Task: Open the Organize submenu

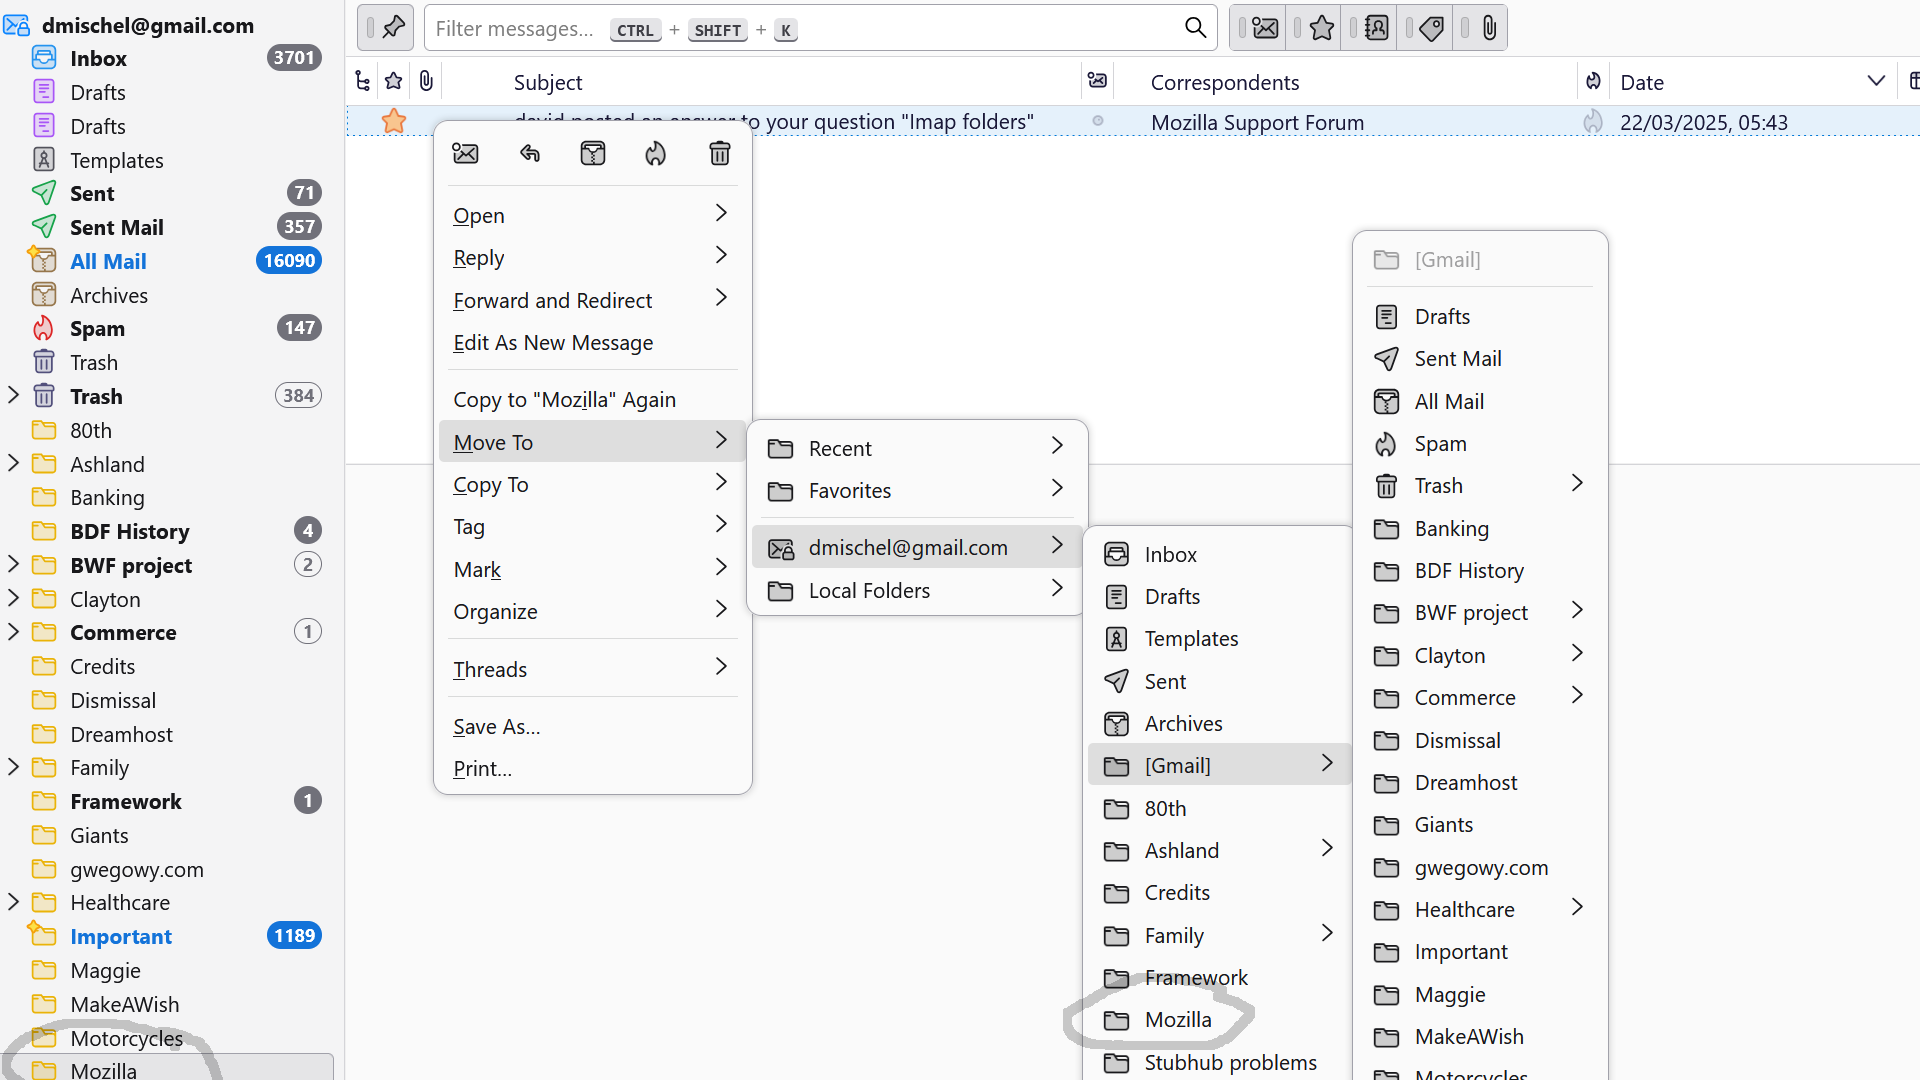Action: [592, 611]
